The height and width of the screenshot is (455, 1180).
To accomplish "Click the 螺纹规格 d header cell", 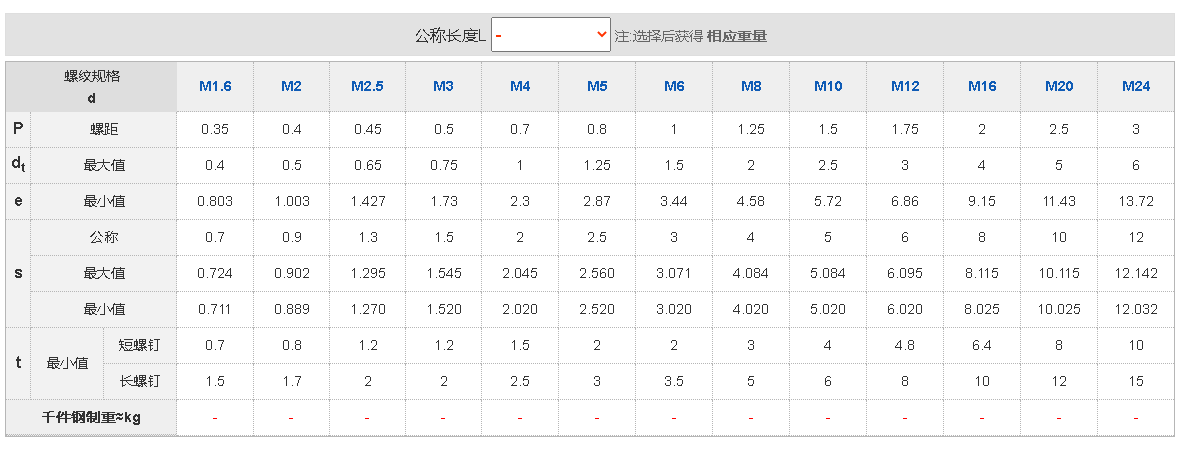I will [92, 87].
